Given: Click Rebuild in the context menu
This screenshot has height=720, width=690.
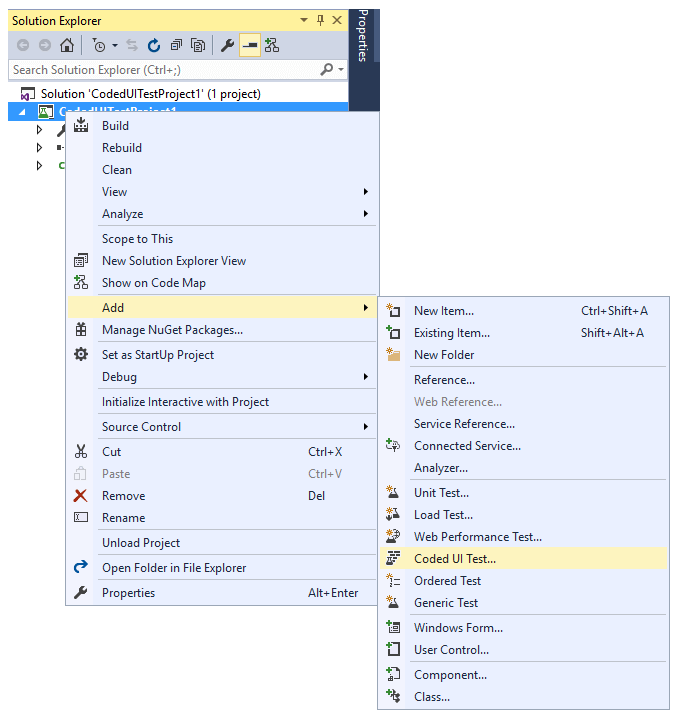Looking at the screenshot, I should pyautogui.click(x=122, y=148).
